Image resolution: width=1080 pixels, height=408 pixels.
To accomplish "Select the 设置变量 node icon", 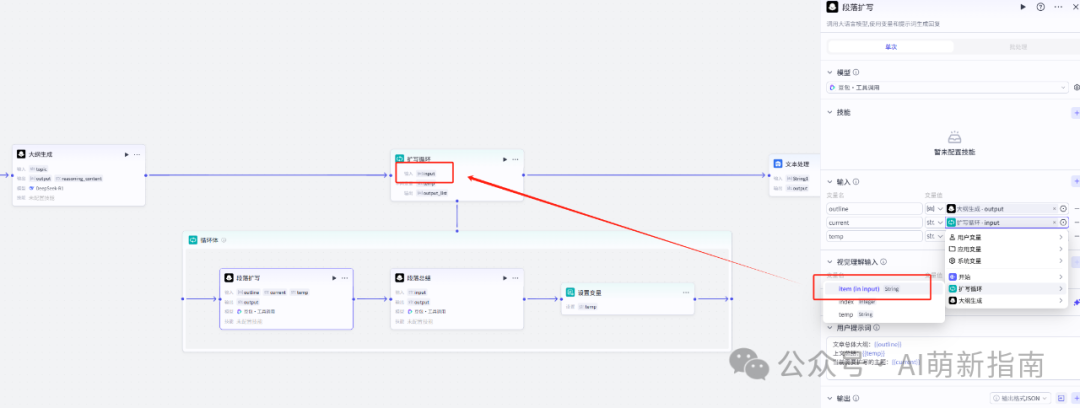I will click(x=570, y=292).
